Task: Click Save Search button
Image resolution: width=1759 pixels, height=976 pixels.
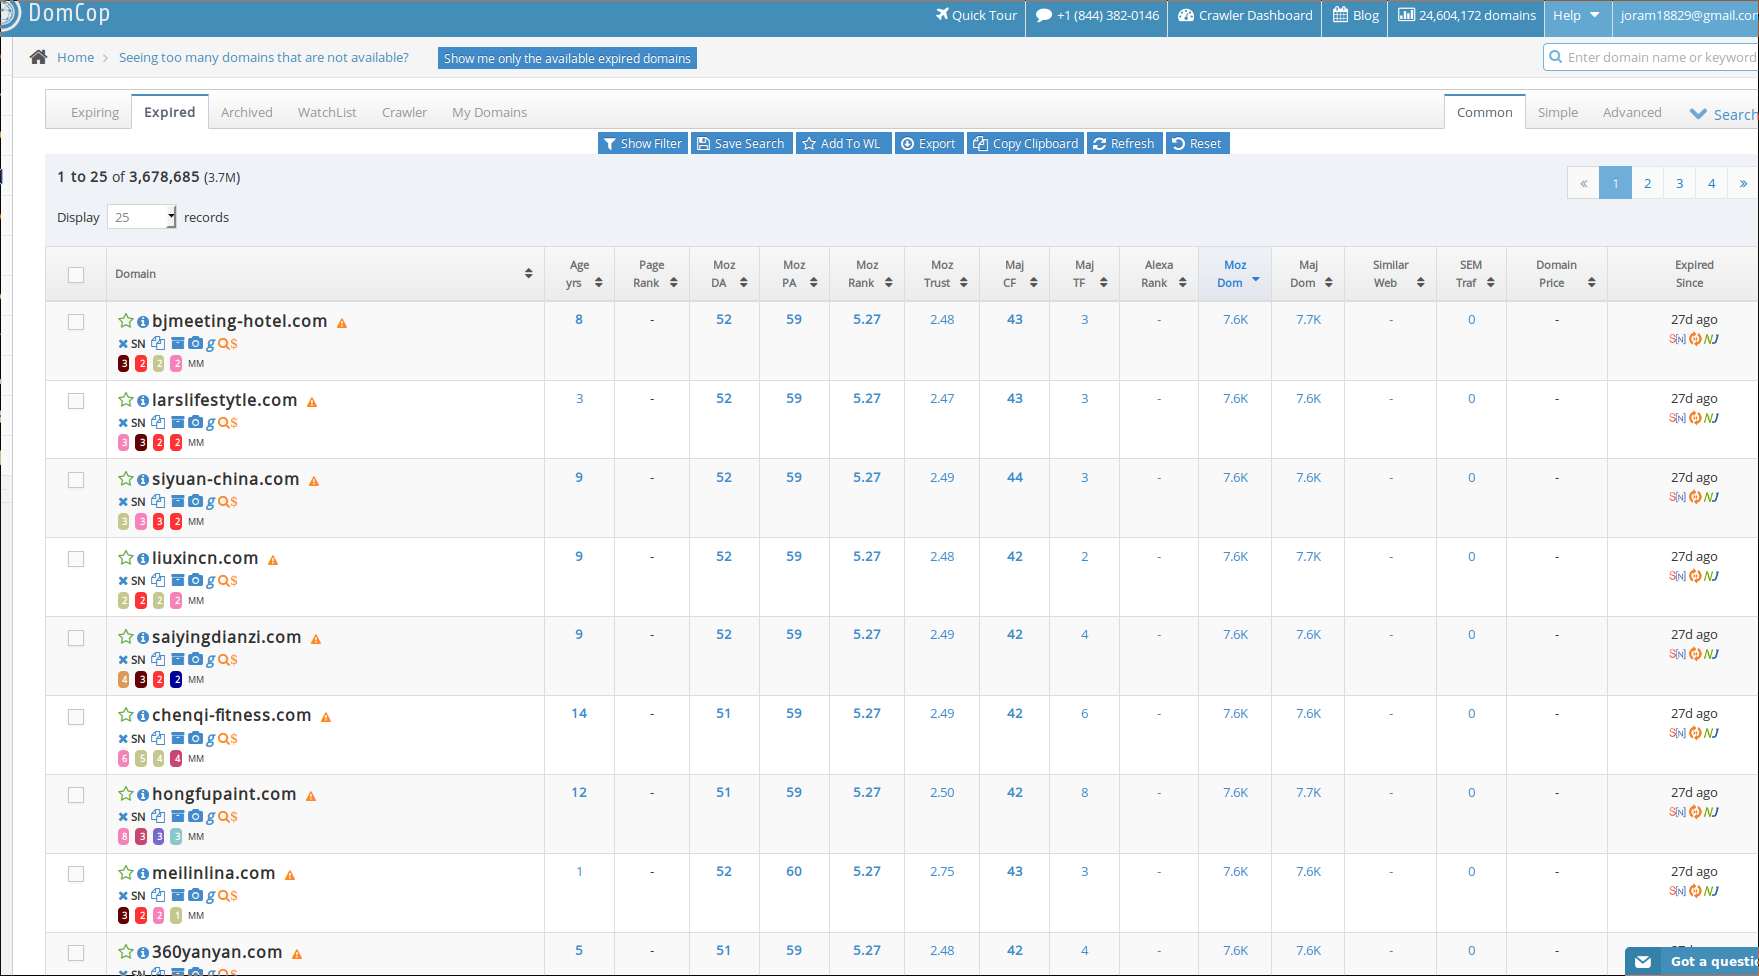Action: [x=741, y=143]
